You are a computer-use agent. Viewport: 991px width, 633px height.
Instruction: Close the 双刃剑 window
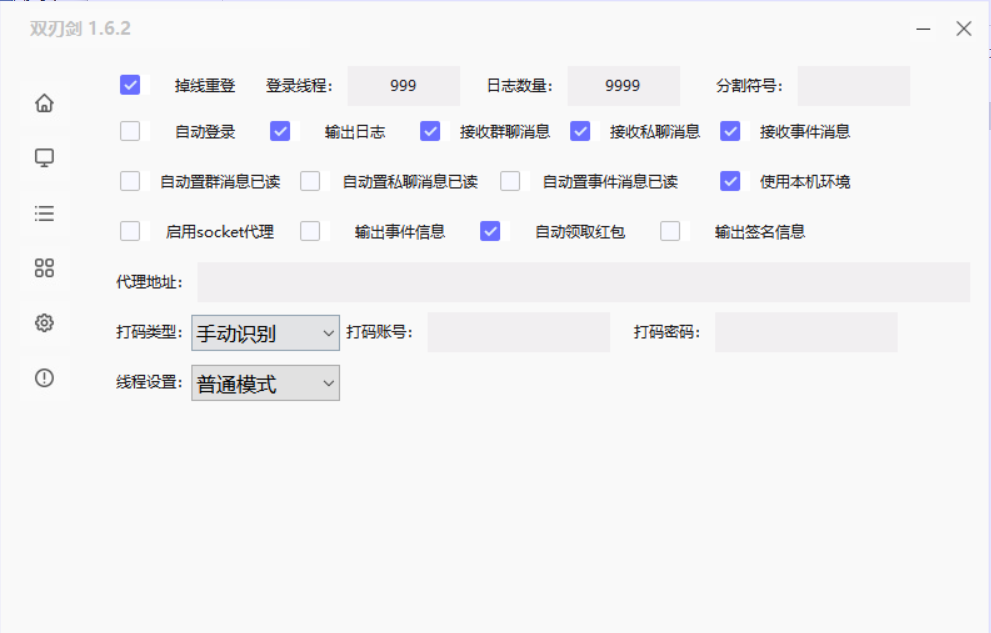click(964, 29)
